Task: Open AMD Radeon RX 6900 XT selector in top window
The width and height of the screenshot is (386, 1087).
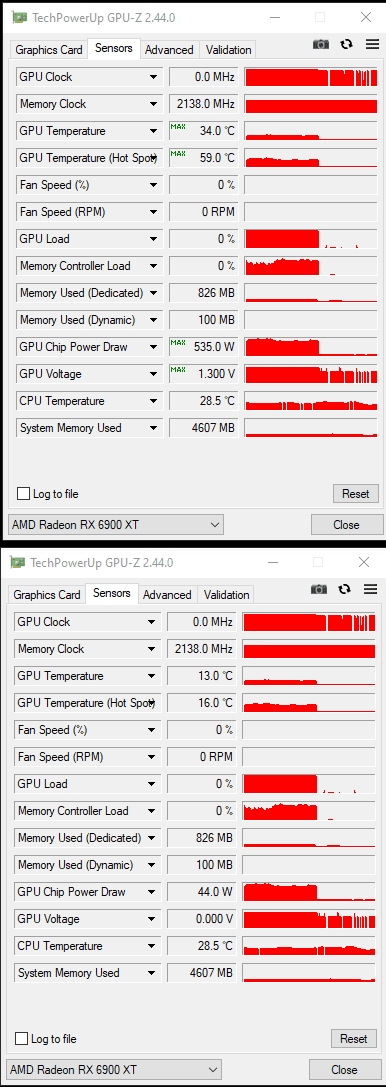Action: [x=116, y=525]
